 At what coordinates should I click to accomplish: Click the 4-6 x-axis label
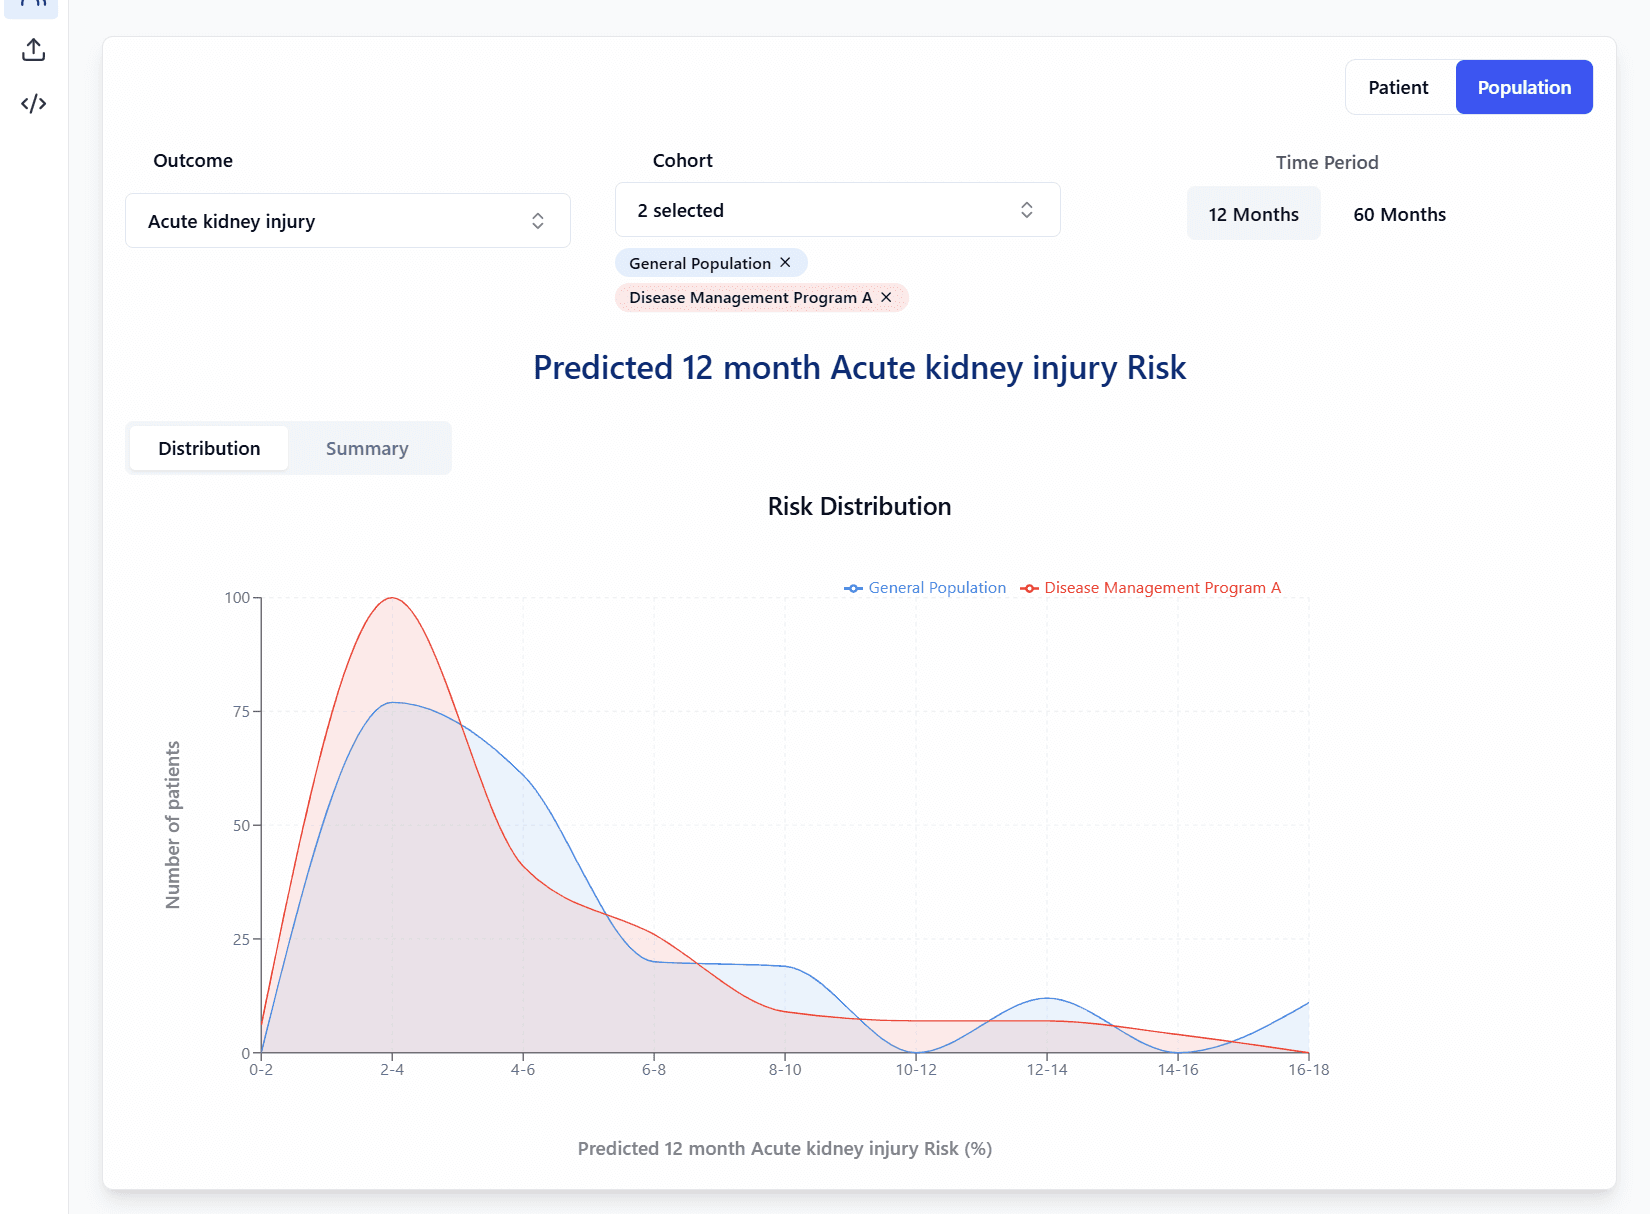pyautogui.click(x=523, y=1070)
